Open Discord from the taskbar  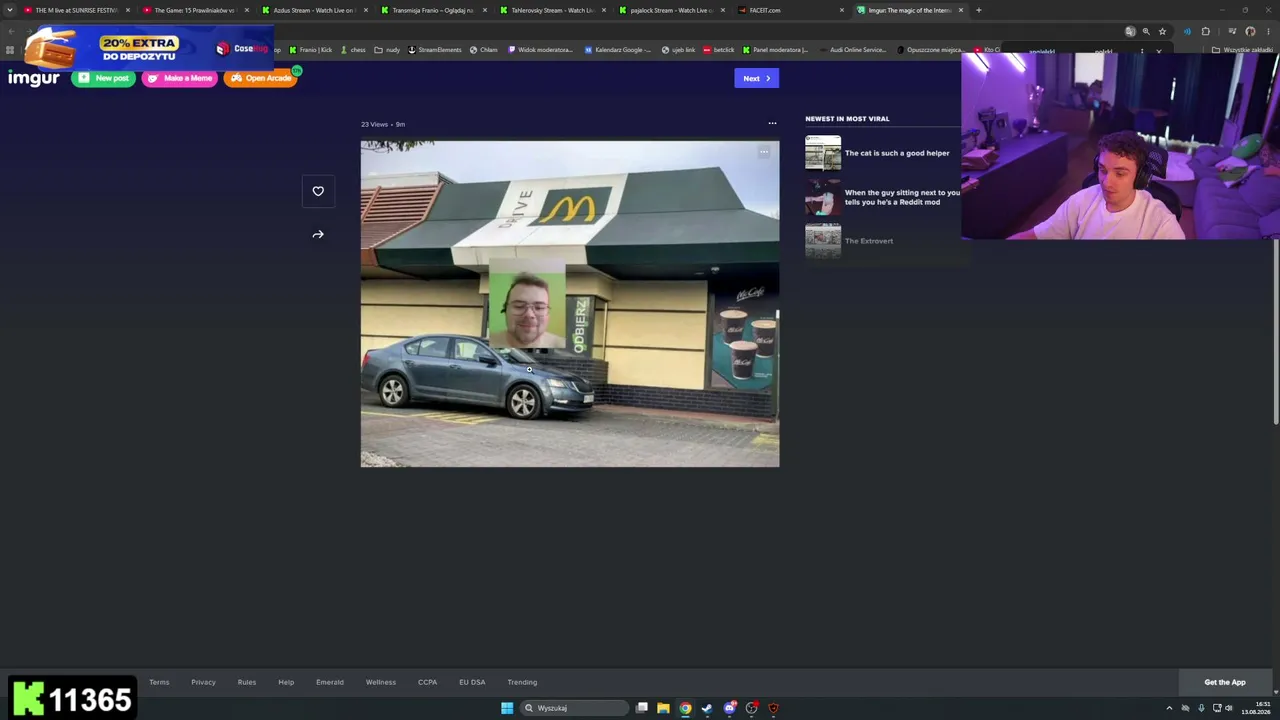coord(730,708)
